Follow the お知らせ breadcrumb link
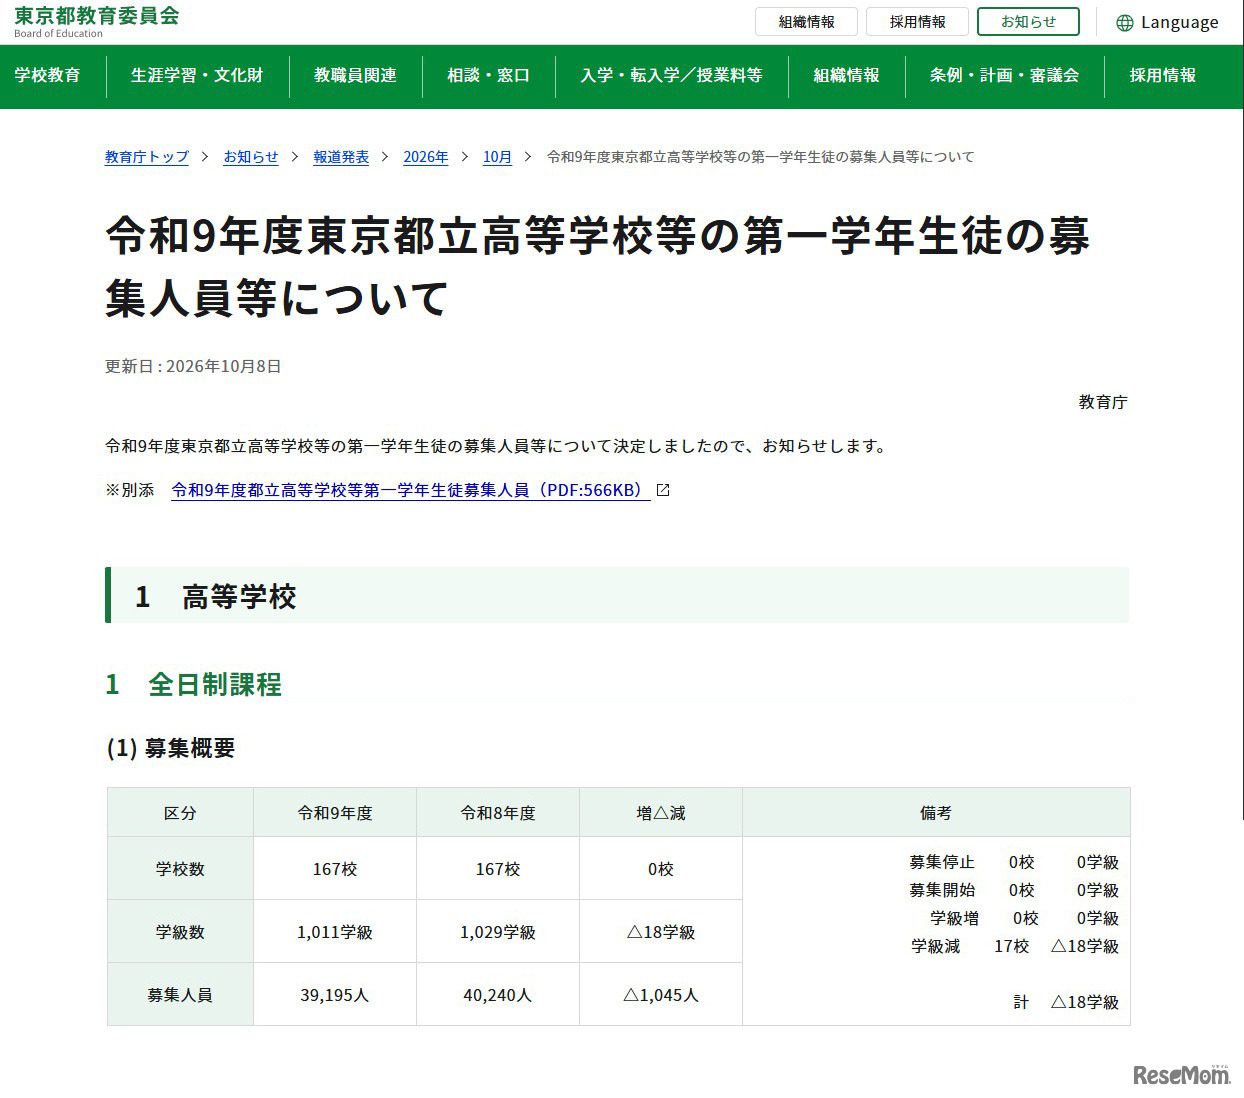Viewport: 1244px width, 1098px height. click(251, 157)
